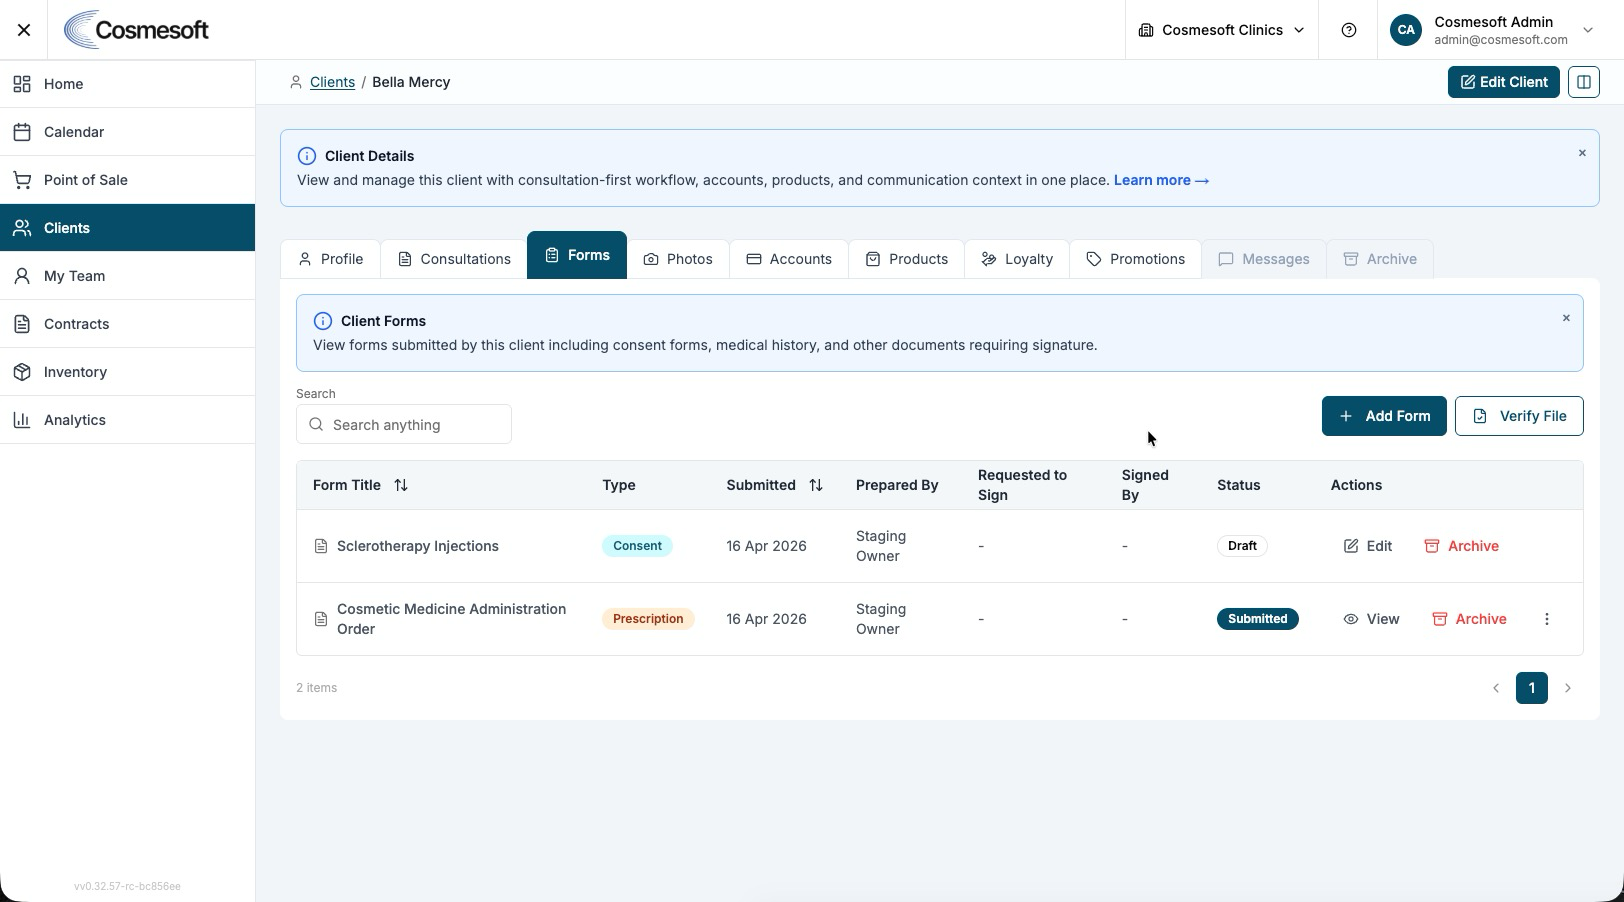Viewport: 1624px width, 902px height.
Task: Click the Verify File button
Action: click(1519, 416)
